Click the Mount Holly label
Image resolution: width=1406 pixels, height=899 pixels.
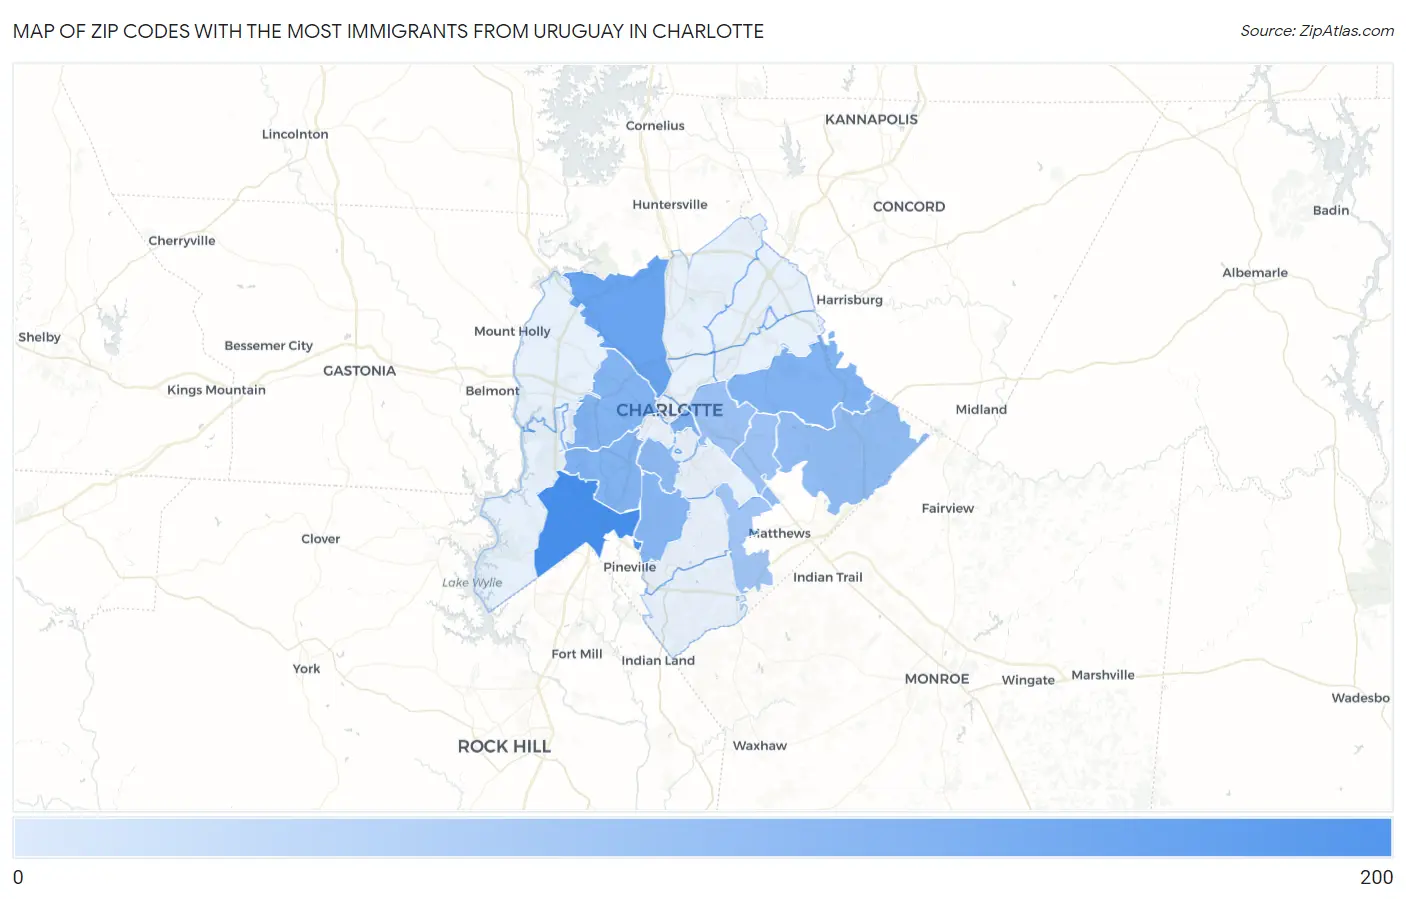pyautogui.click(x=512, y=331)
